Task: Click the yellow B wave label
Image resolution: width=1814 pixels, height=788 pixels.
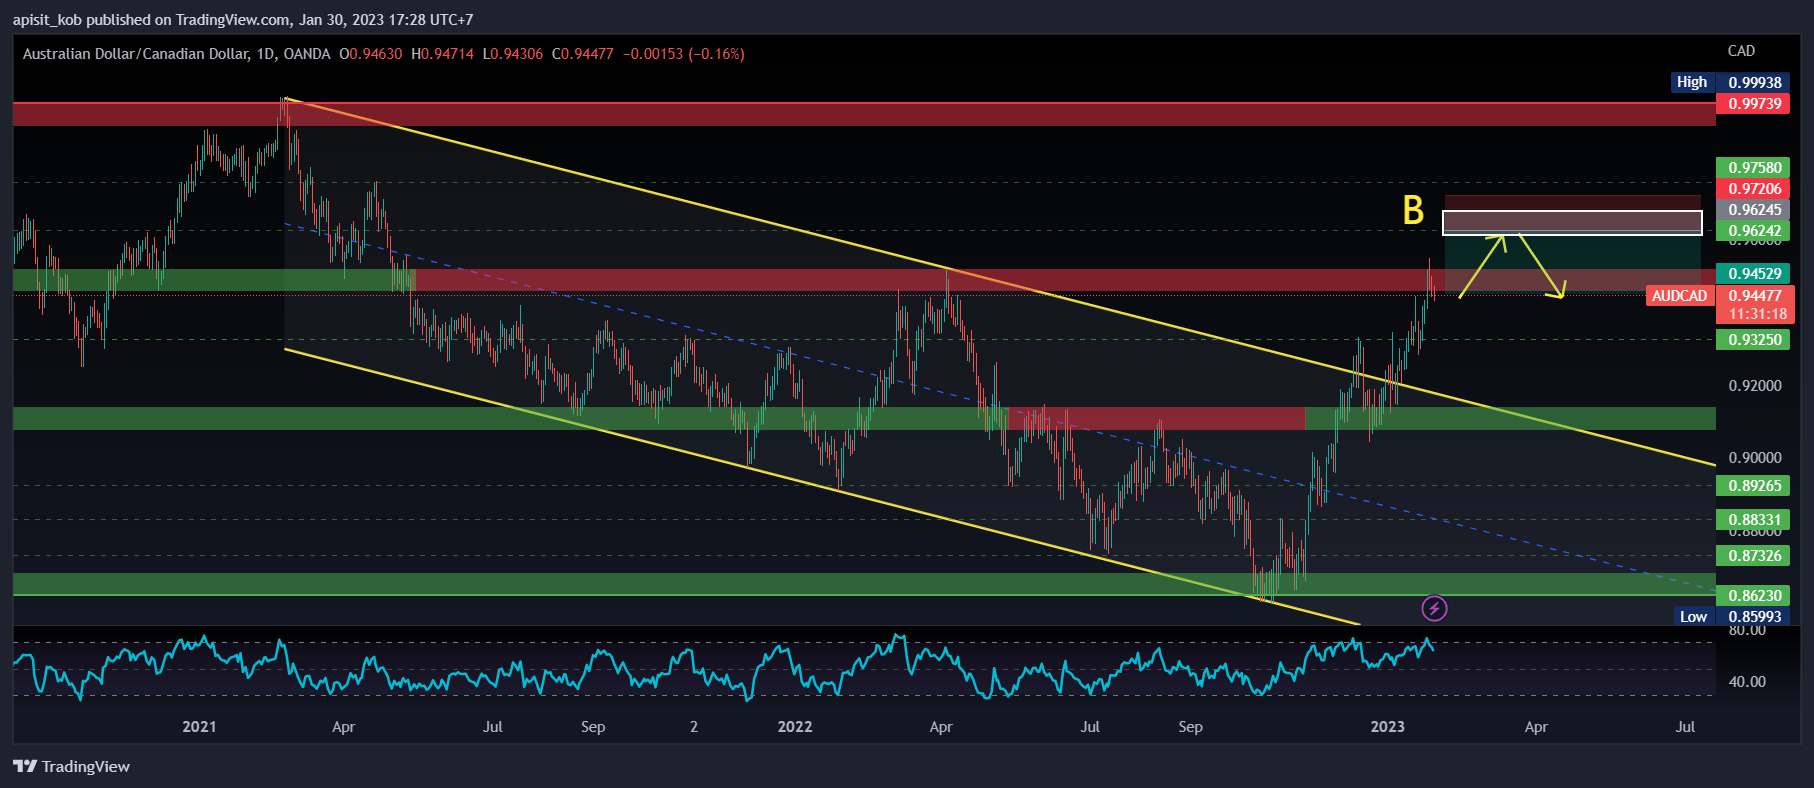Action: click(1413, 210)
